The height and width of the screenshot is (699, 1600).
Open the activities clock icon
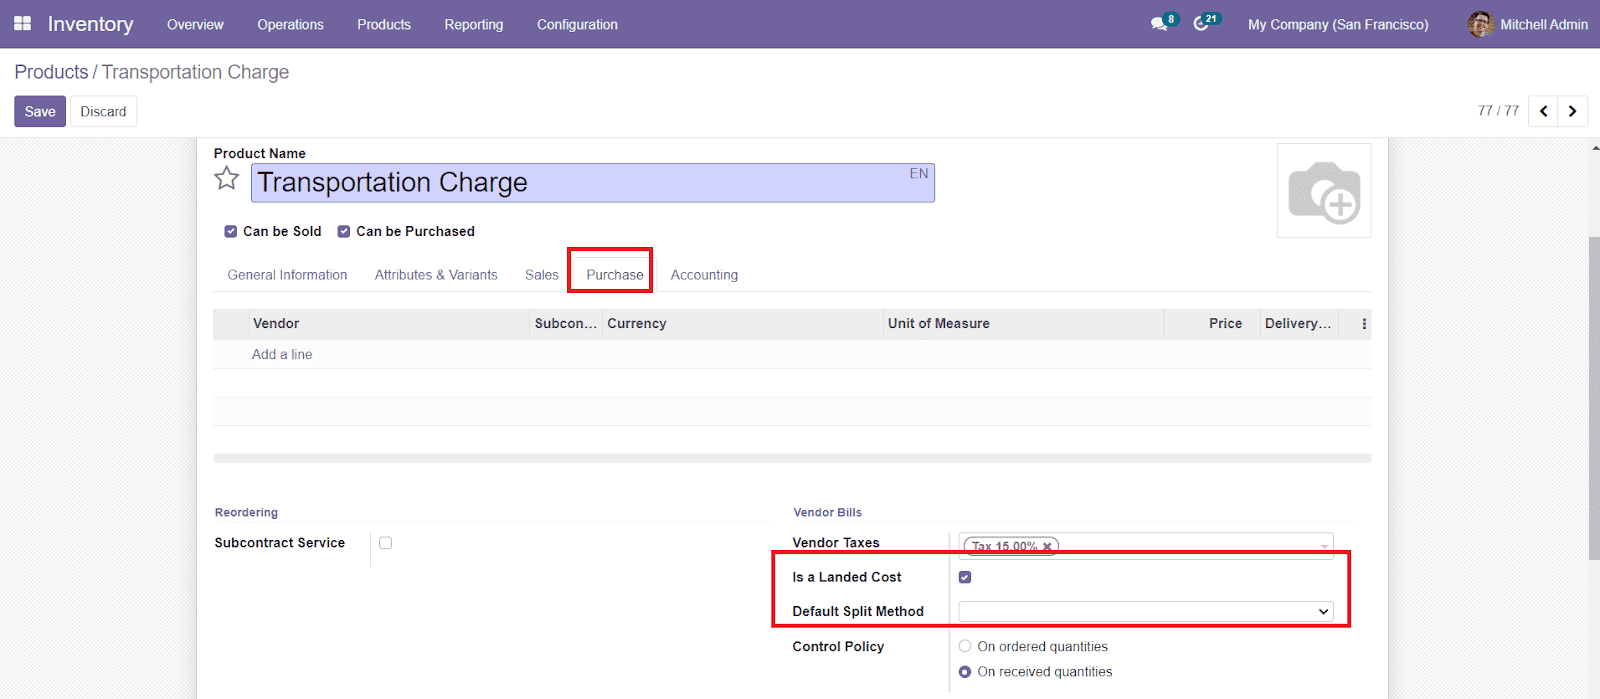coord(1201,24)
